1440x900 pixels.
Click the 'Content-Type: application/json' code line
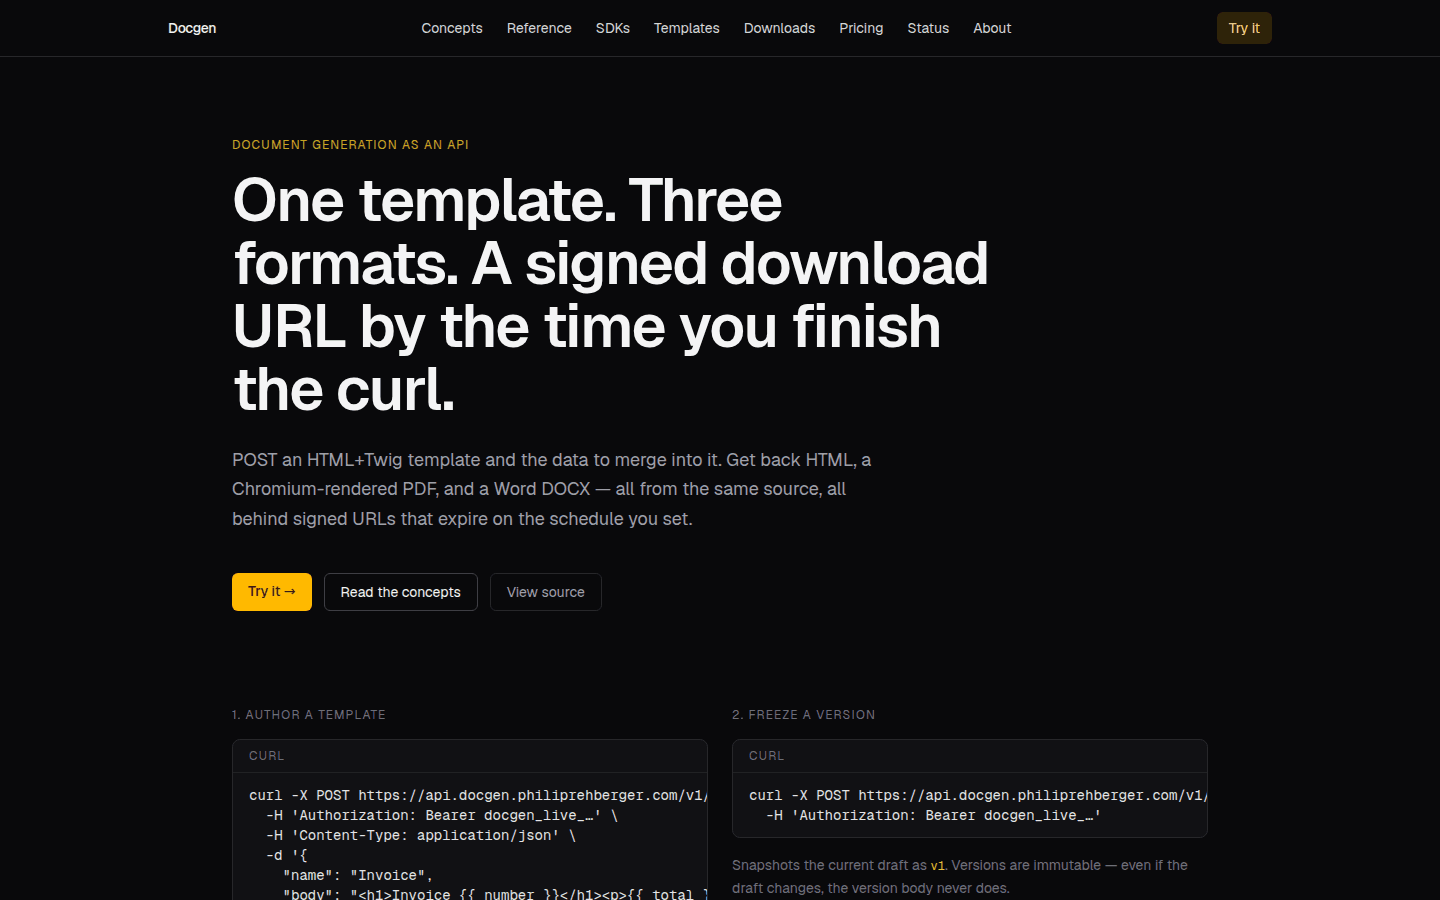tap(421, 835)
